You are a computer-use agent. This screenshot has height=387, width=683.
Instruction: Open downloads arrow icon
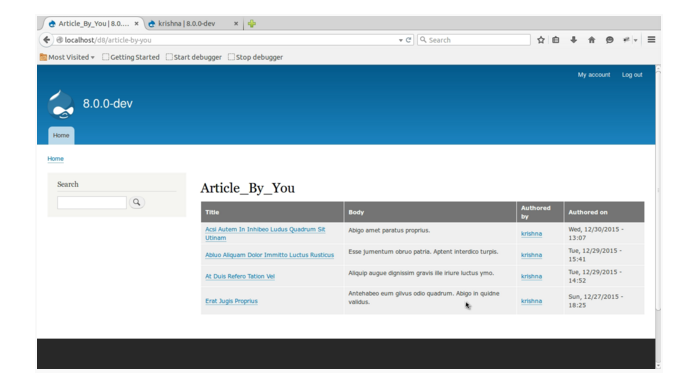click(x=574, y=40)
